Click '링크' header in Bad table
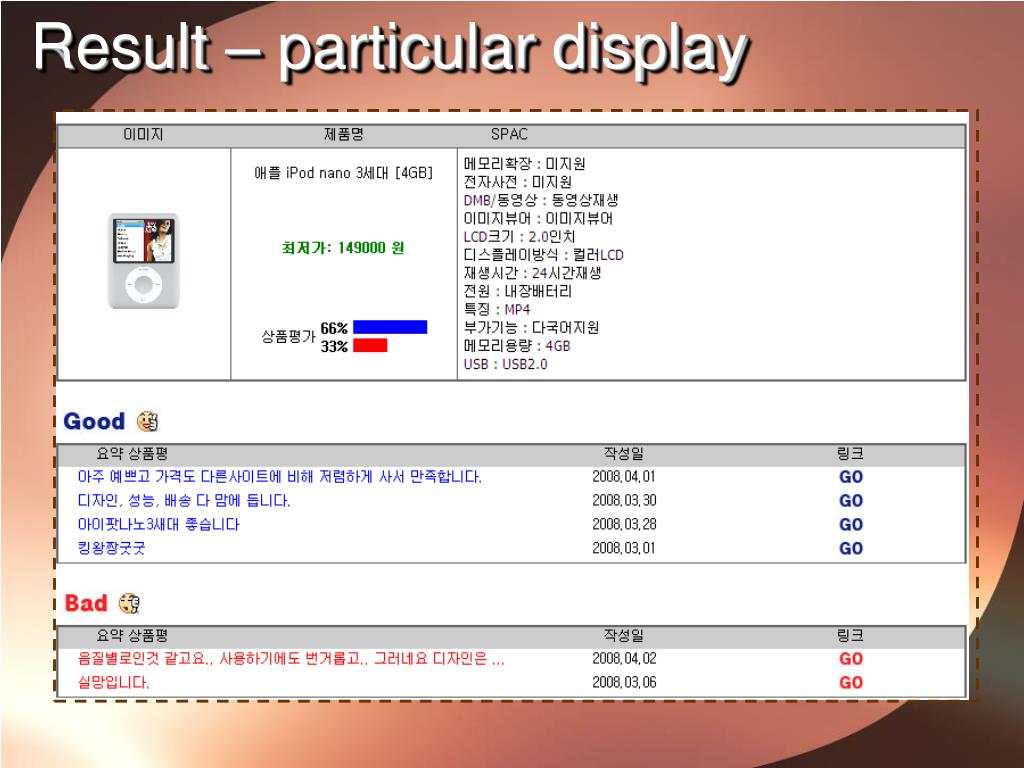The image size is (1024, 768). pyautogui.click(x=850, y=635)
